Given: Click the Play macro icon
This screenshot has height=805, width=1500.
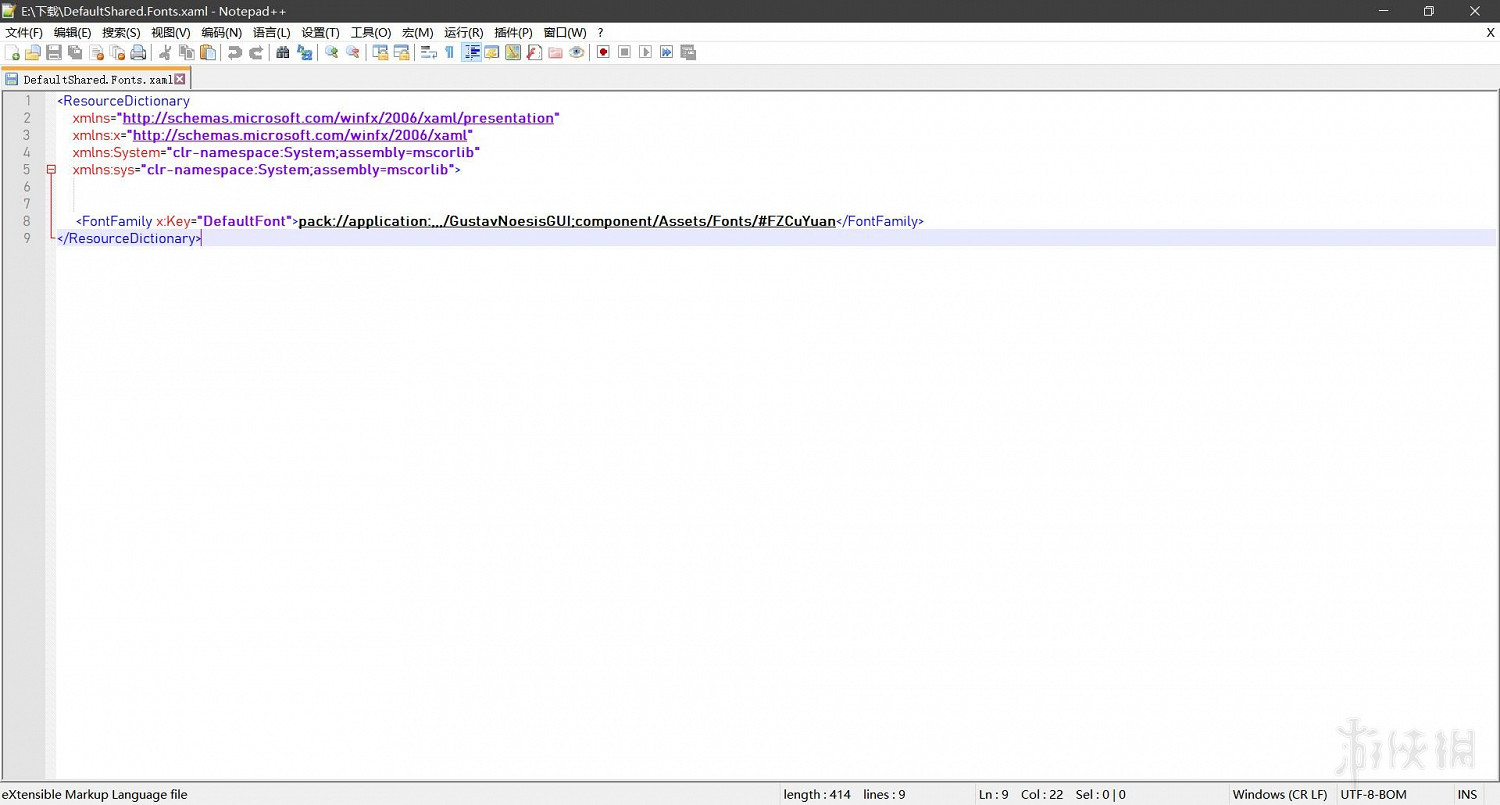Looking at the screenshot, I should [x=645, y=52].
